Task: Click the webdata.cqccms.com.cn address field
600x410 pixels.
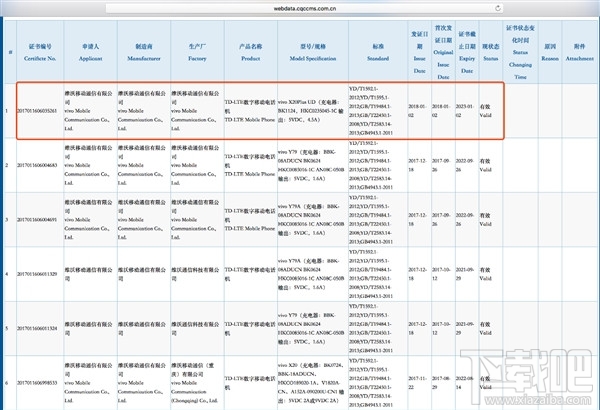Action: (304, 8)
